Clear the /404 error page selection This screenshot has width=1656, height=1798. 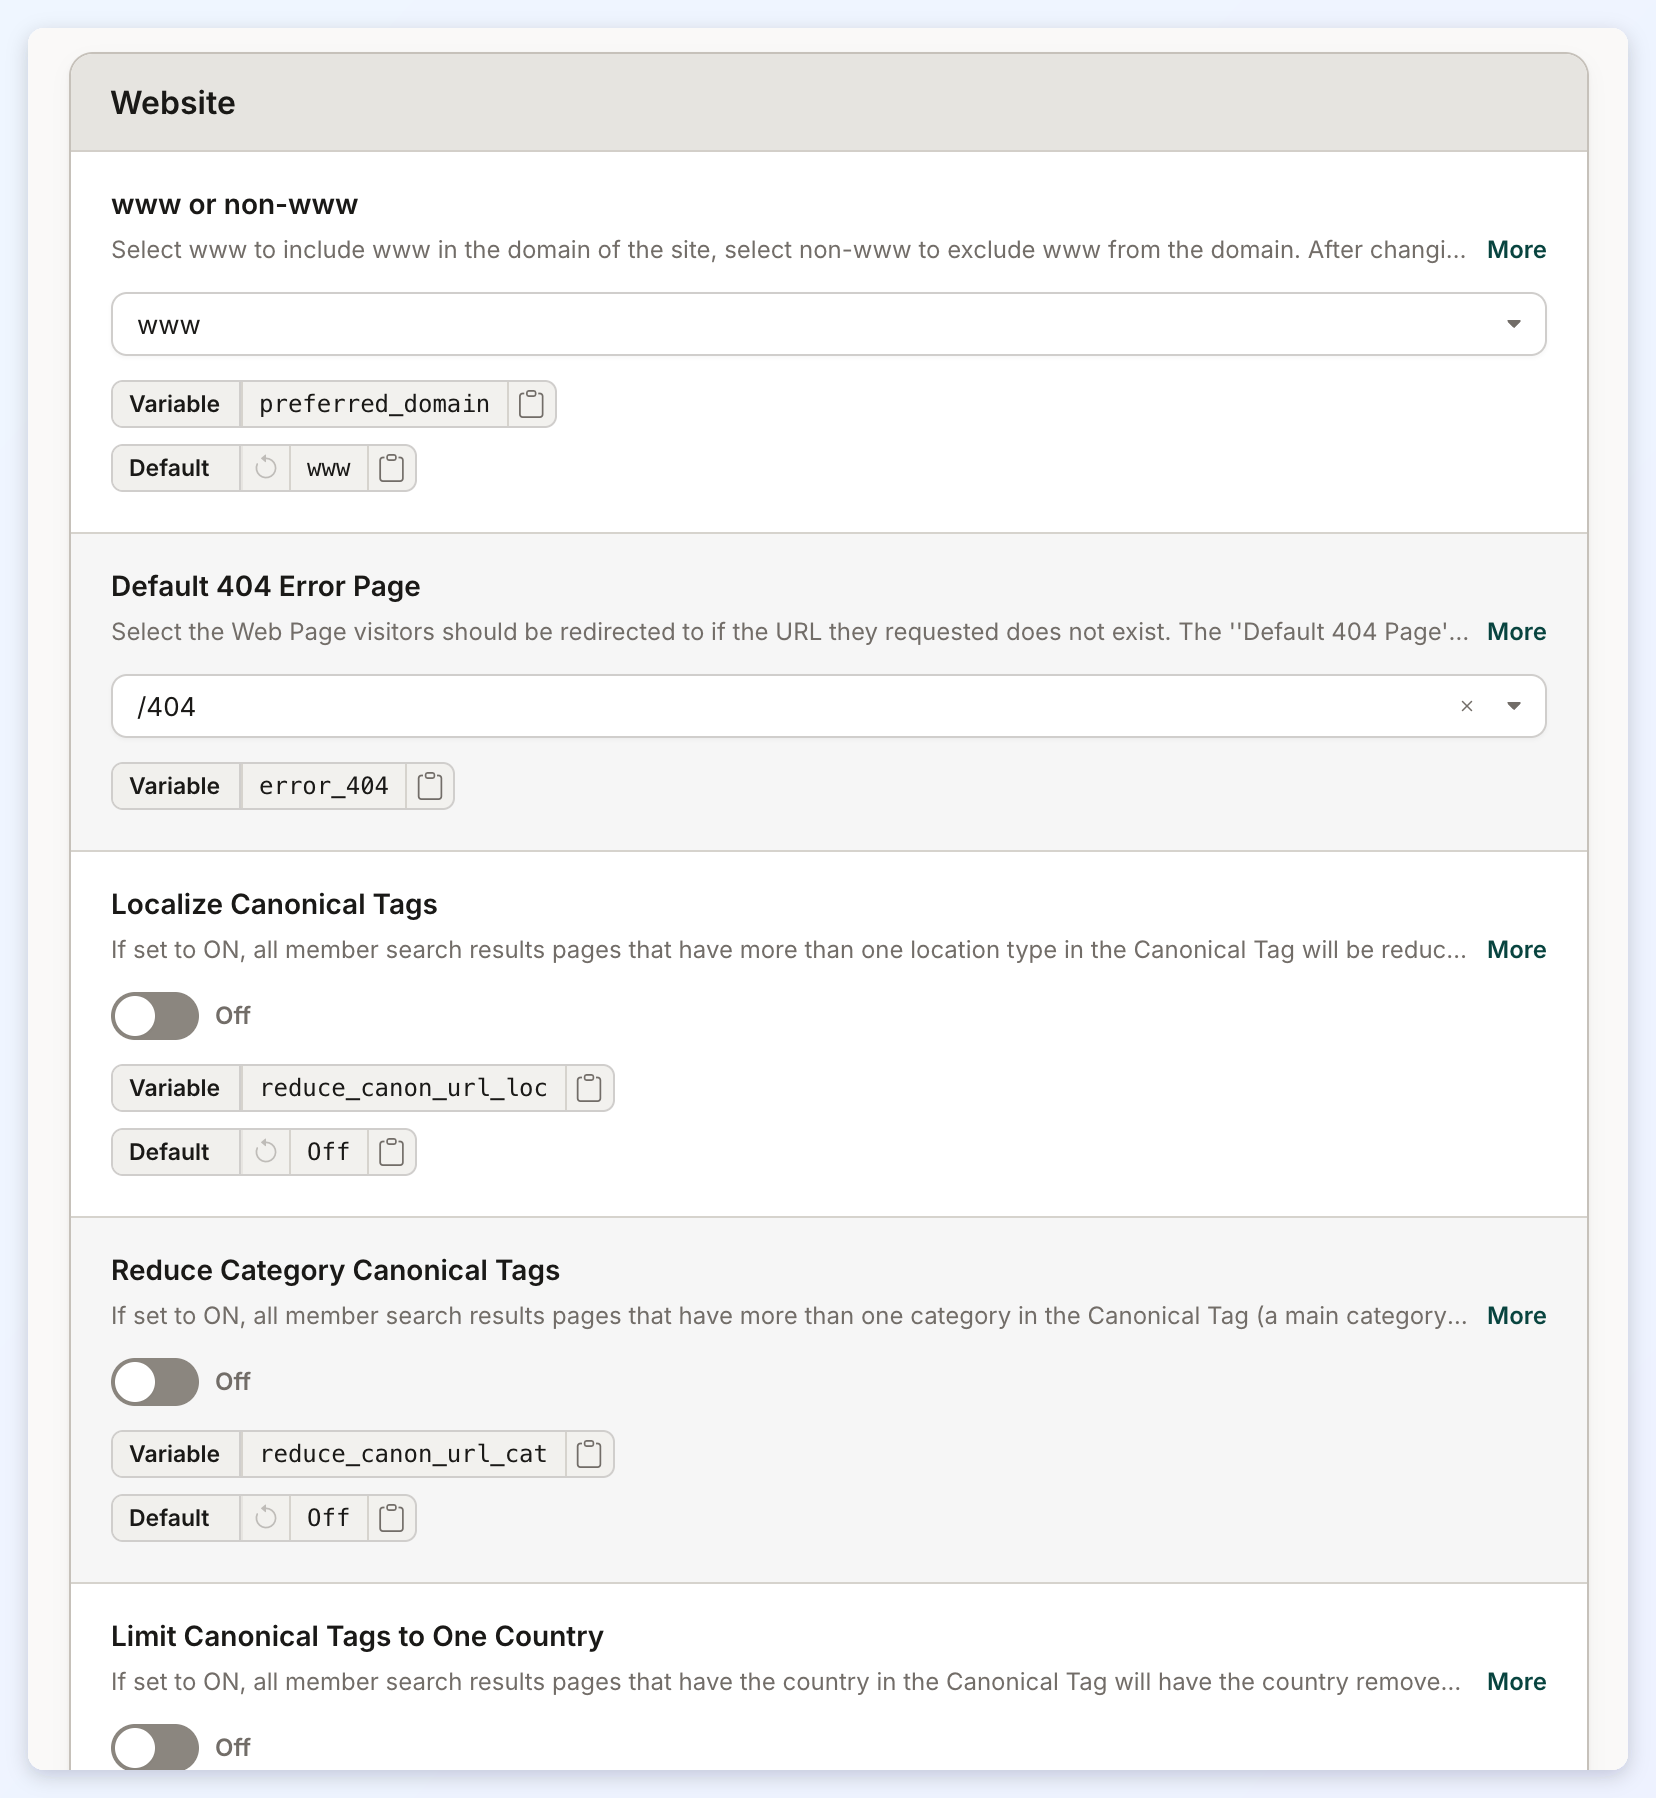point(1466,706)
